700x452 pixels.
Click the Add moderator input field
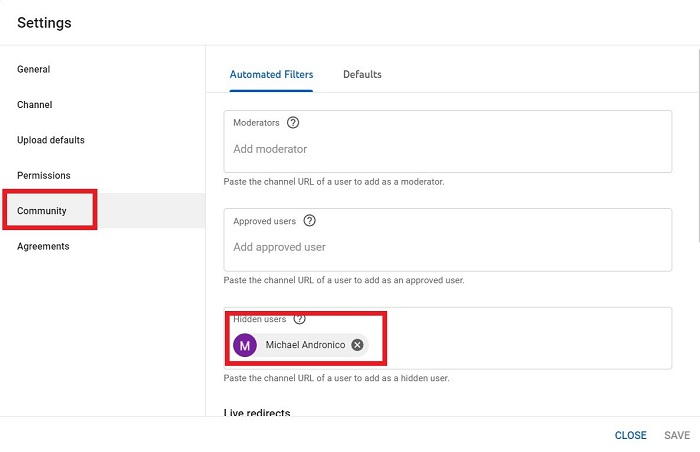pyautogui.click(x=447, y=150)
